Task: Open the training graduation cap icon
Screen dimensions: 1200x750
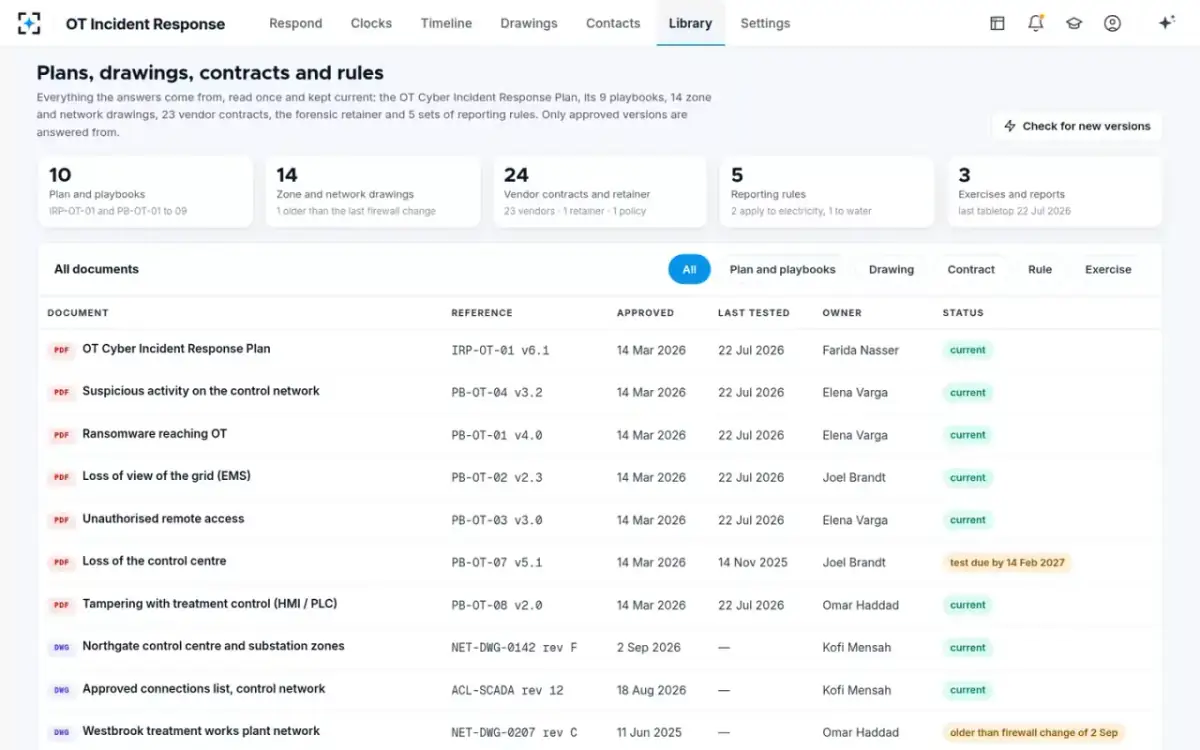Action: pyautogui.click(x=1074, y=23)
